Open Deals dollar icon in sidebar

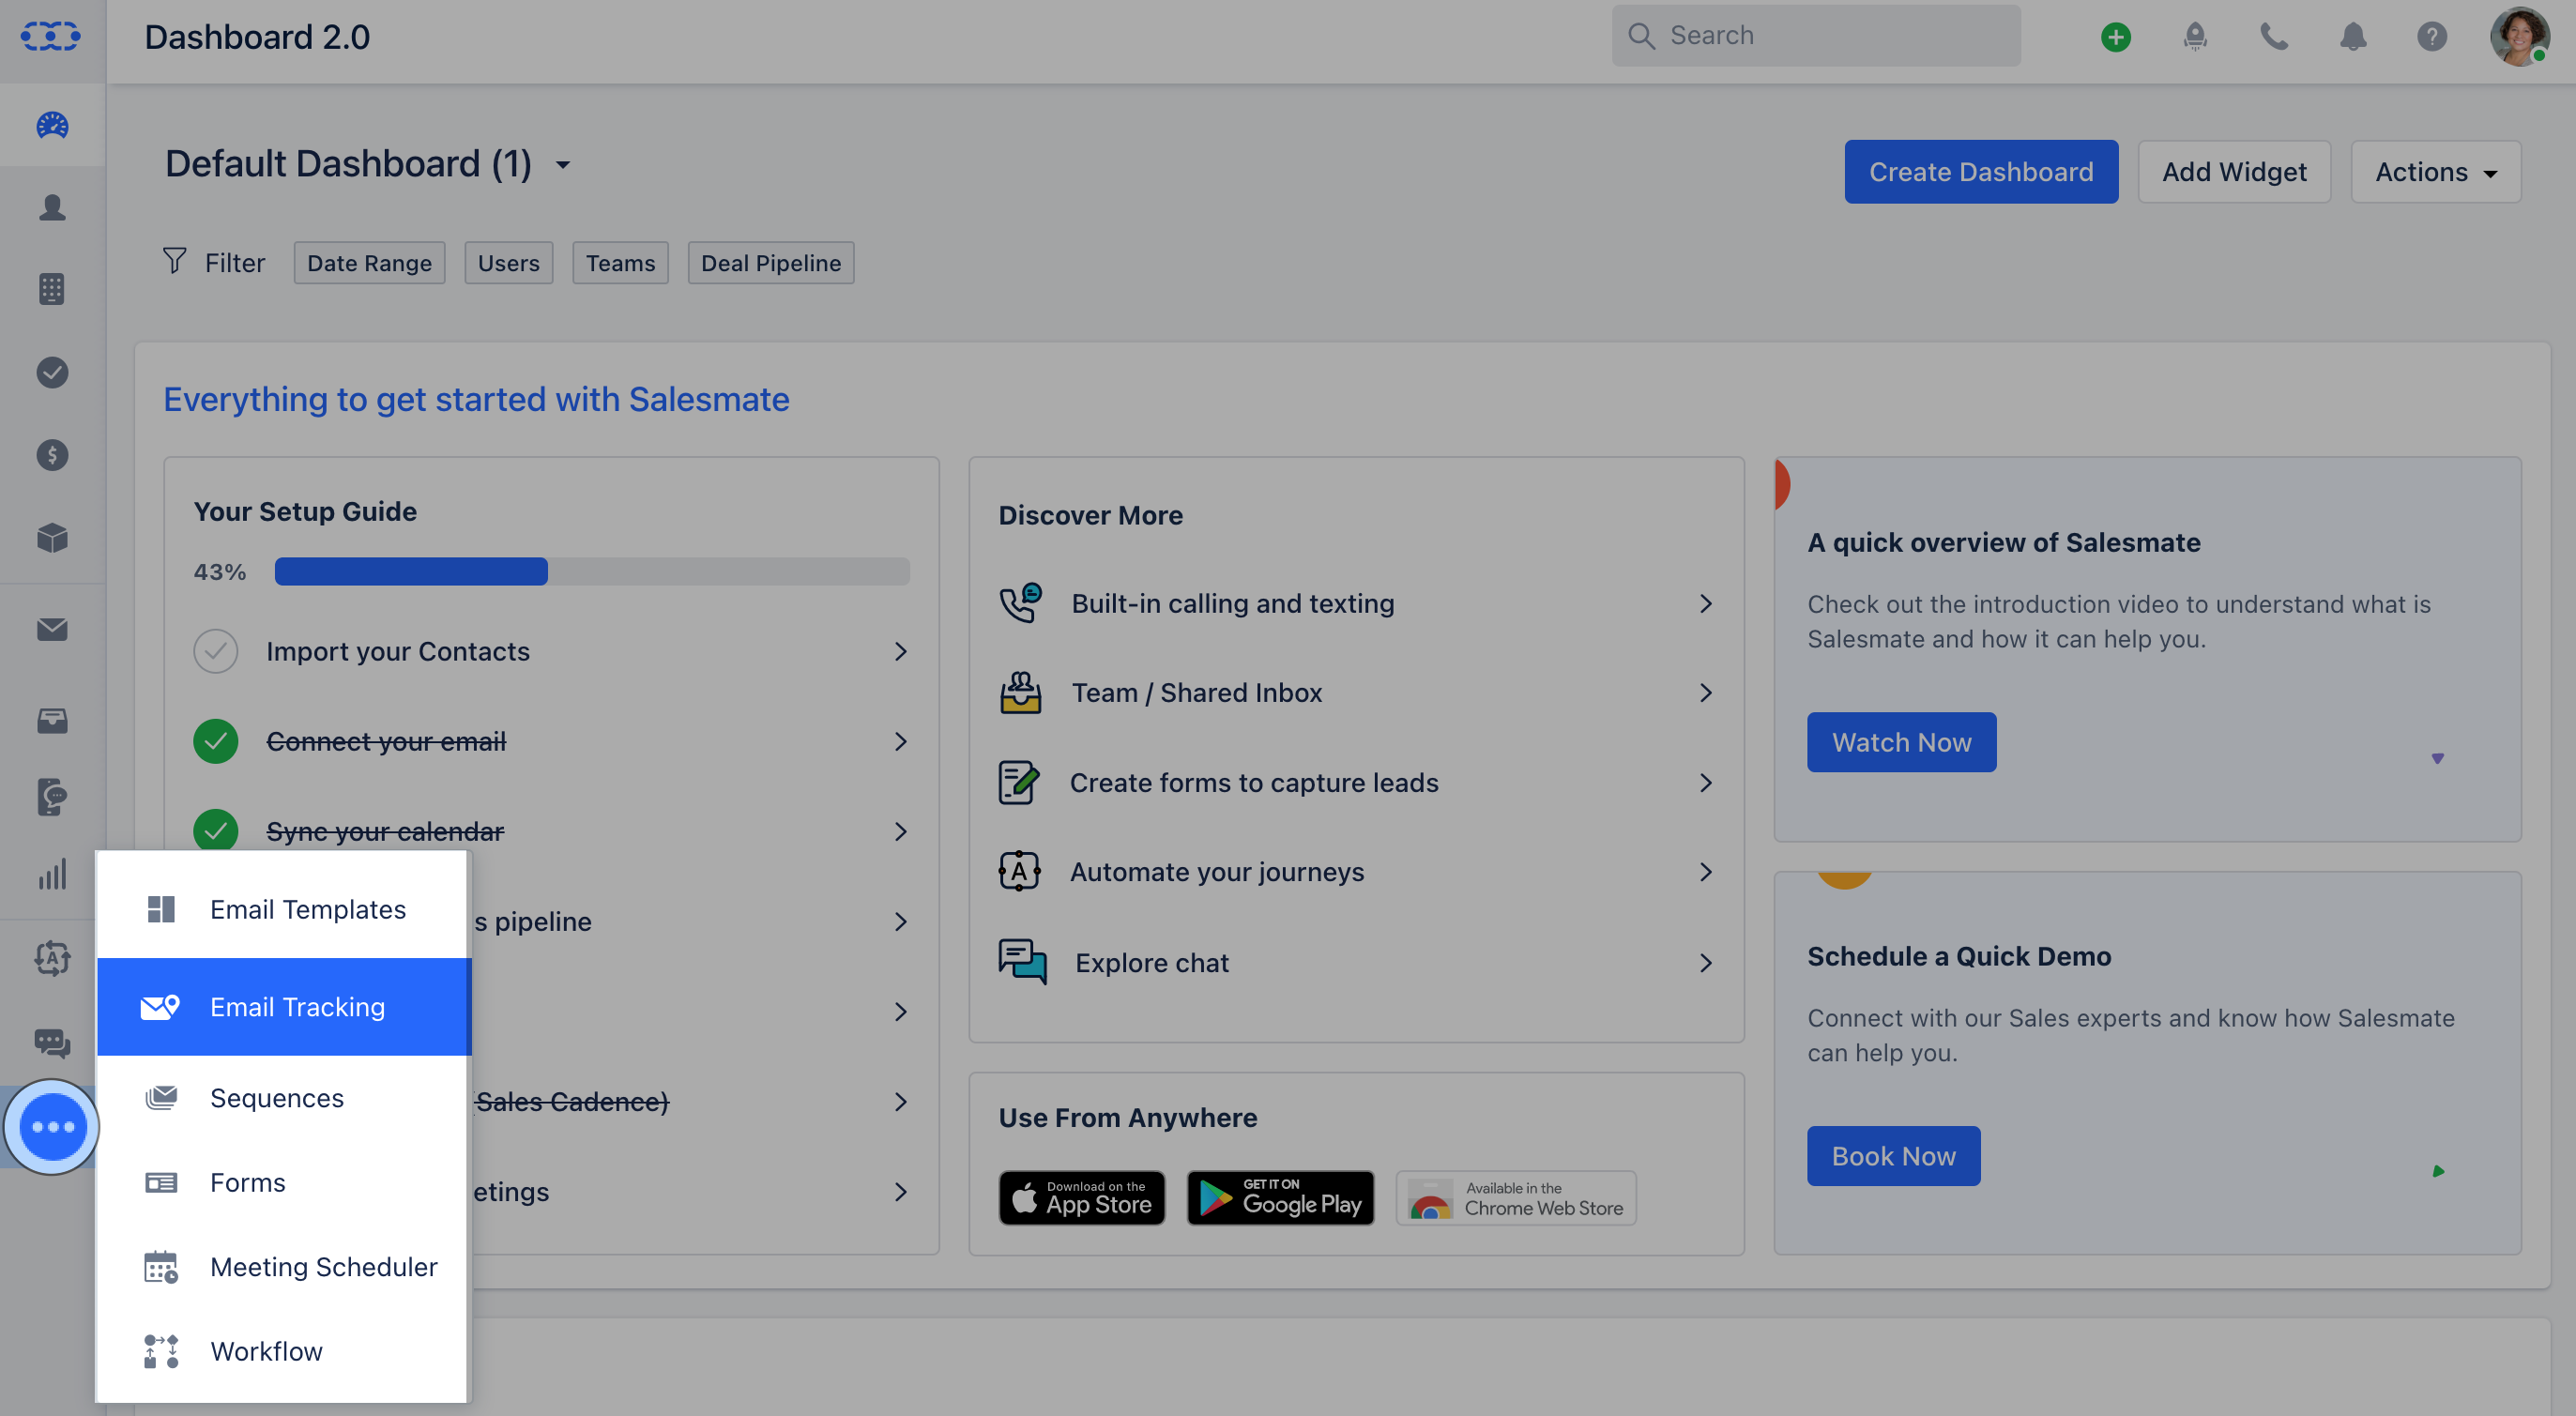pyautogui.click(x=52, y=455)
